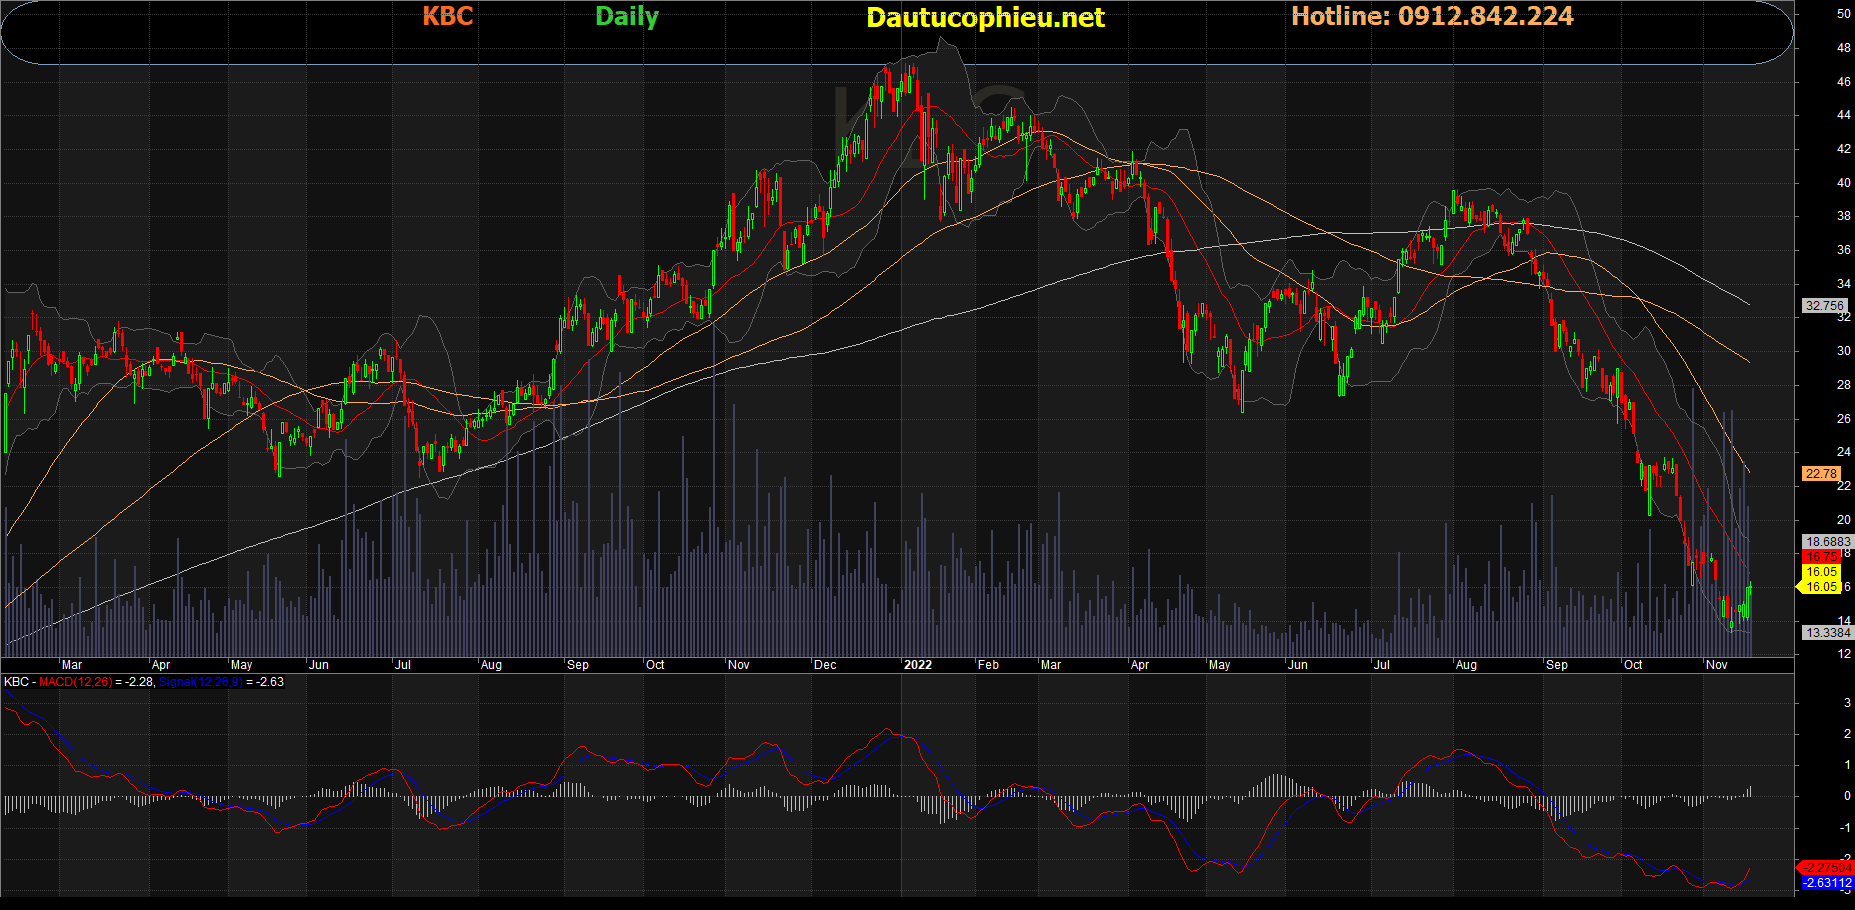This screenshot has width=1855, height=910.
Task: Select the Feb month marker on time axis
Action: coord(988,665)
